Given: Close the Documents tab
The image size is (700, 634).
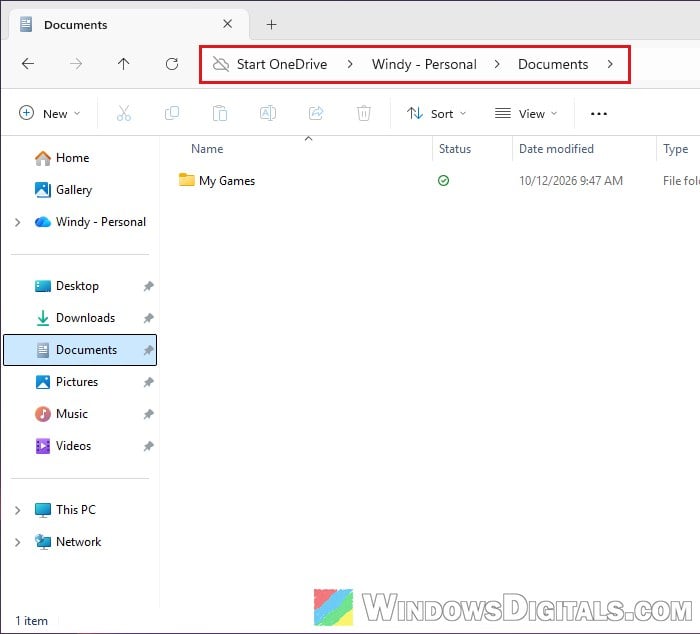Looking at the screenshot, I should (x=228, y=24).
